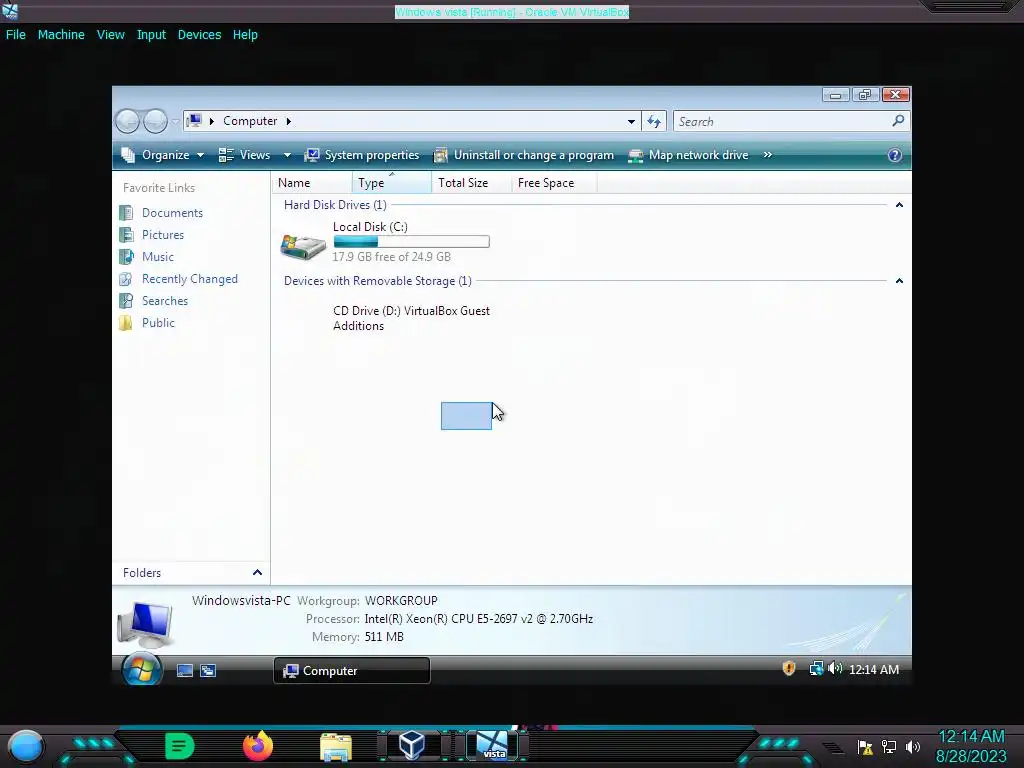Click the magnifier search icon
Screen dimensions: 1024x768
click(898, 121)
